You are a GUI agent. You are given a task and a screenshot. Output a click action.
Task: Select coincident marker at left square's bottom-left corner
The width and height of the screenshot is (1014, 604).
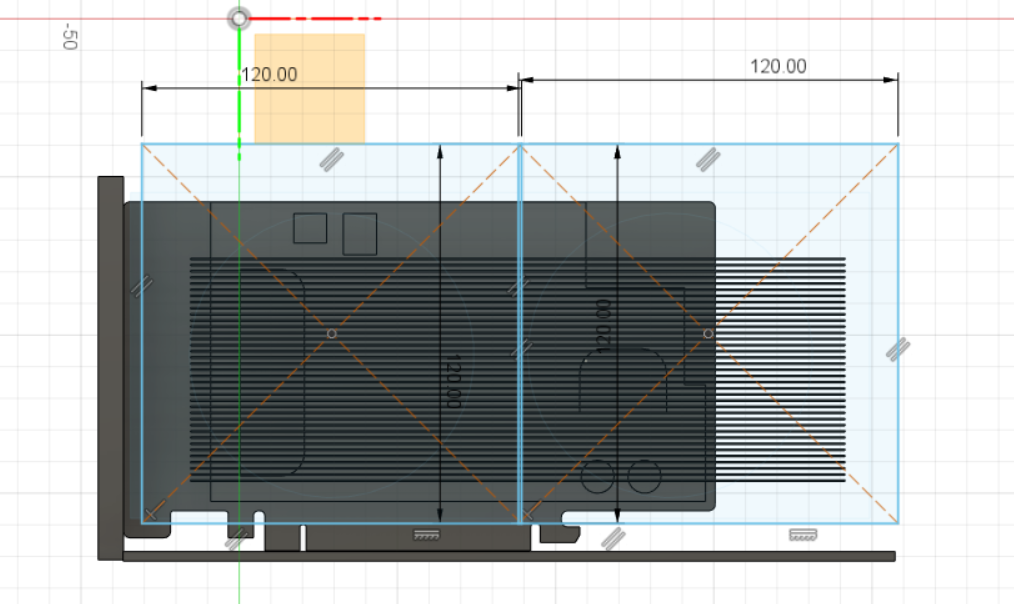click(150, 515)
